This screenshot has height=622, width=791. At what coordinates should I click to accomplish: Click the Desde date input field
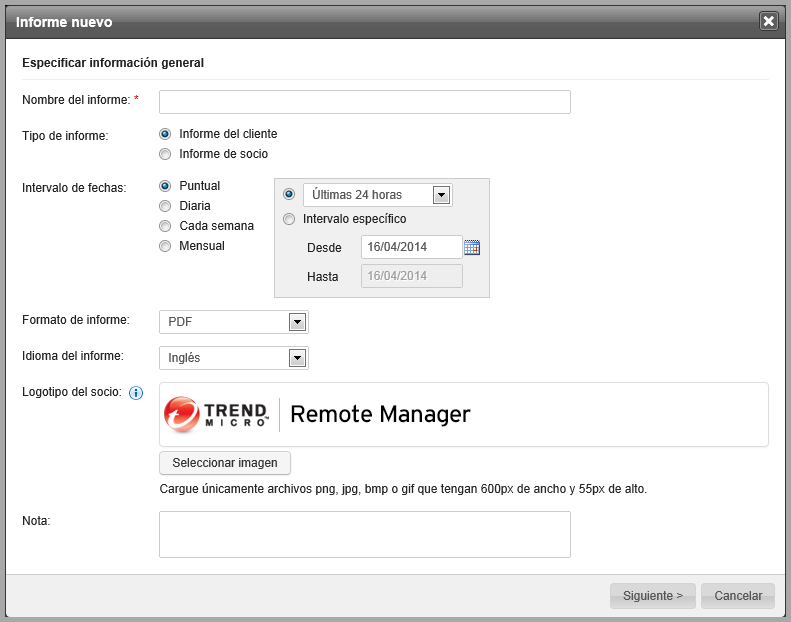[x=411, y=247]
